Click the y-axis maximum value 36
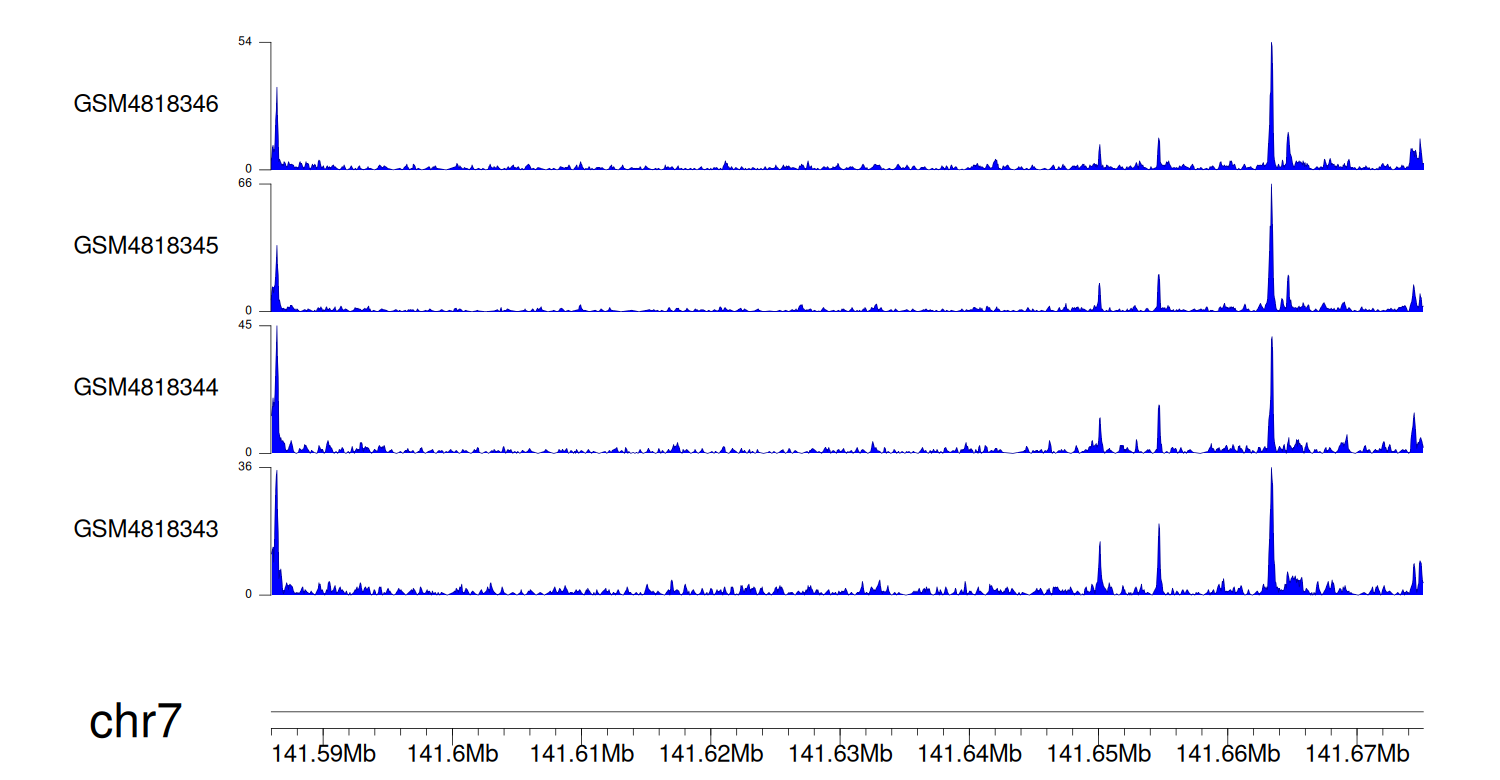 point(244,466)
